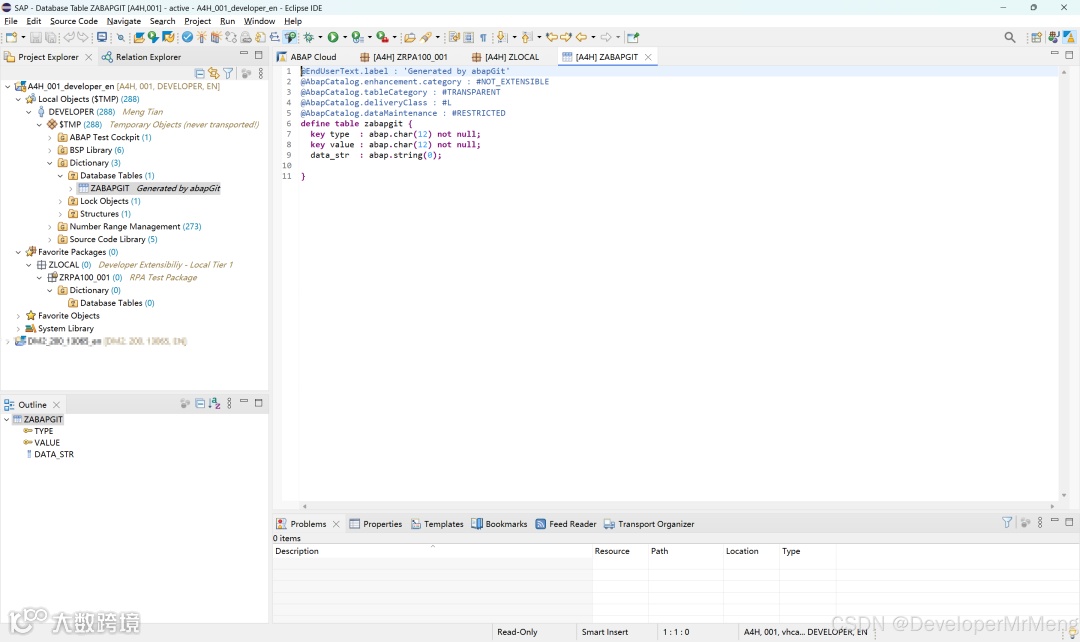Toggle alphabetical sort in Outline view
This screenshot has width=1080, height=642.
pos(214,404)
